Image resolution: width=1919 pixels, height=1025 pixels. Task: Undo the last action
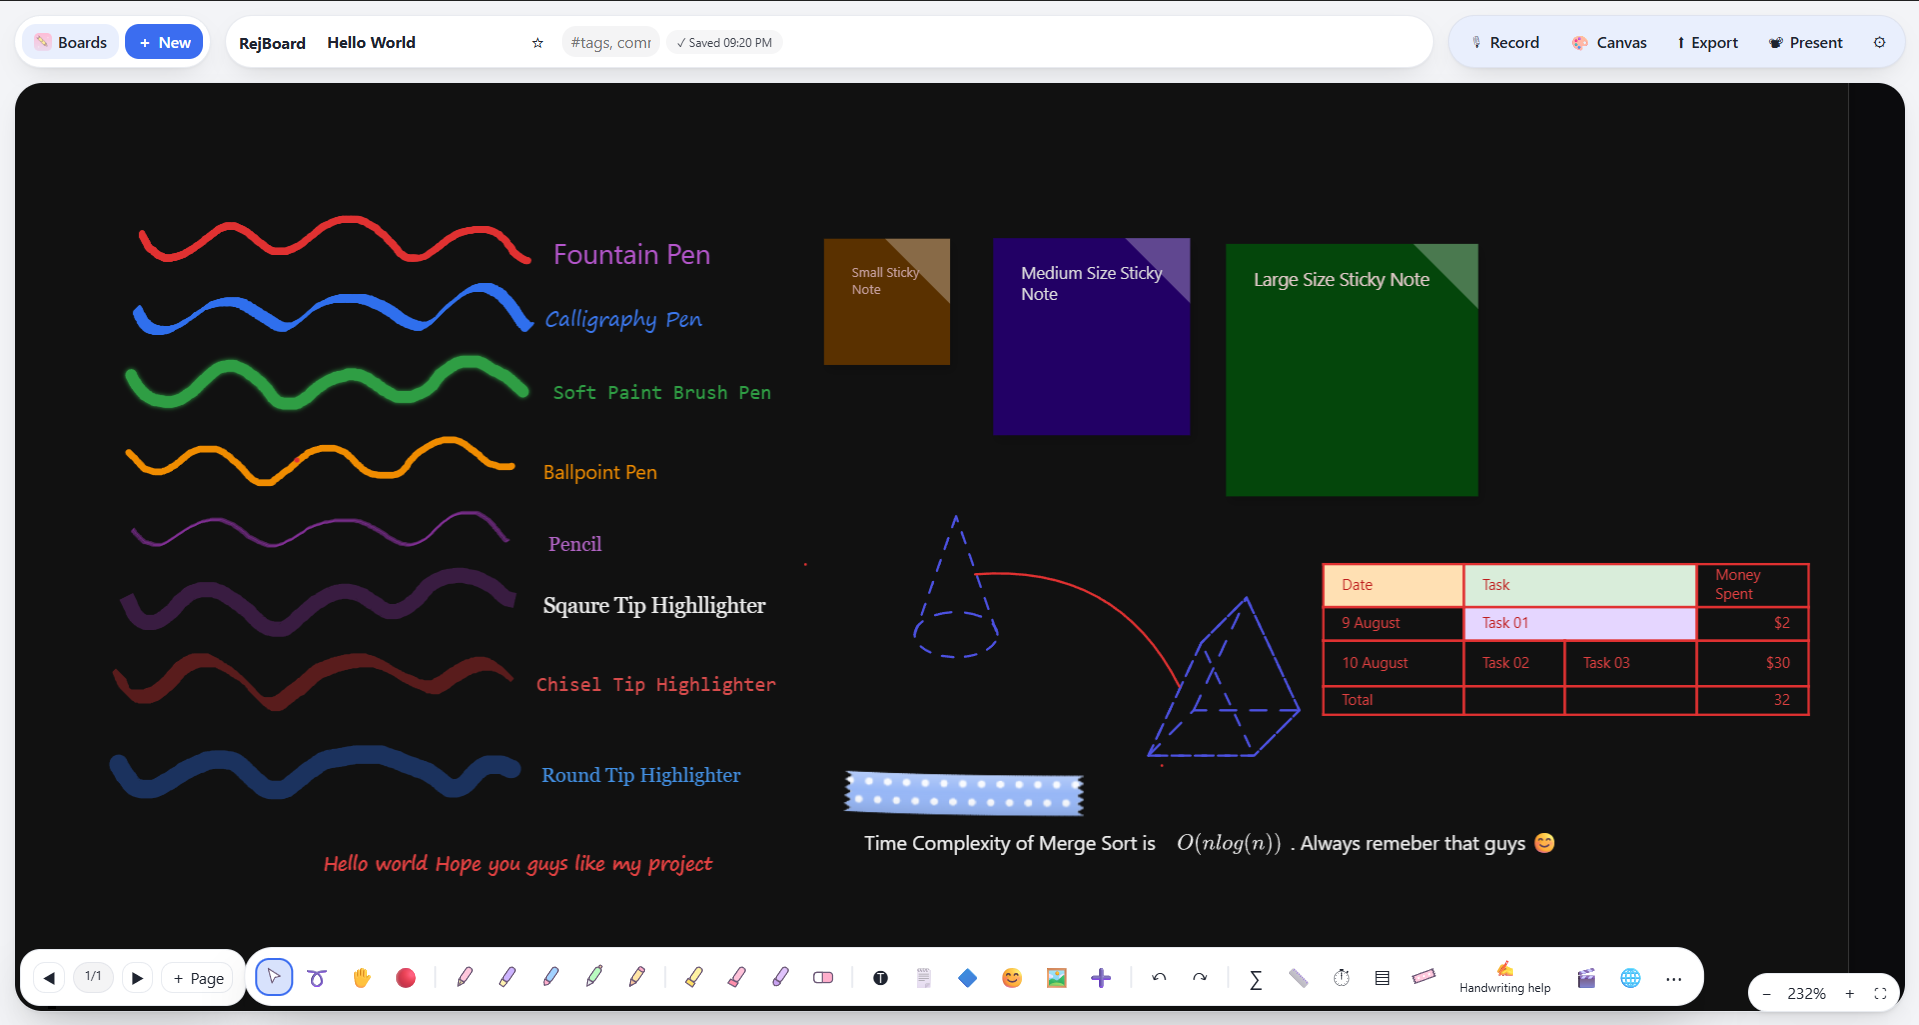[x=1159, y=977]
